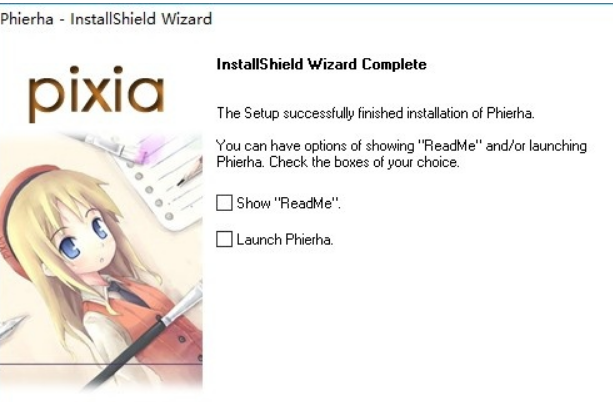Click the Launch Phierha label text

pos(285,239)
